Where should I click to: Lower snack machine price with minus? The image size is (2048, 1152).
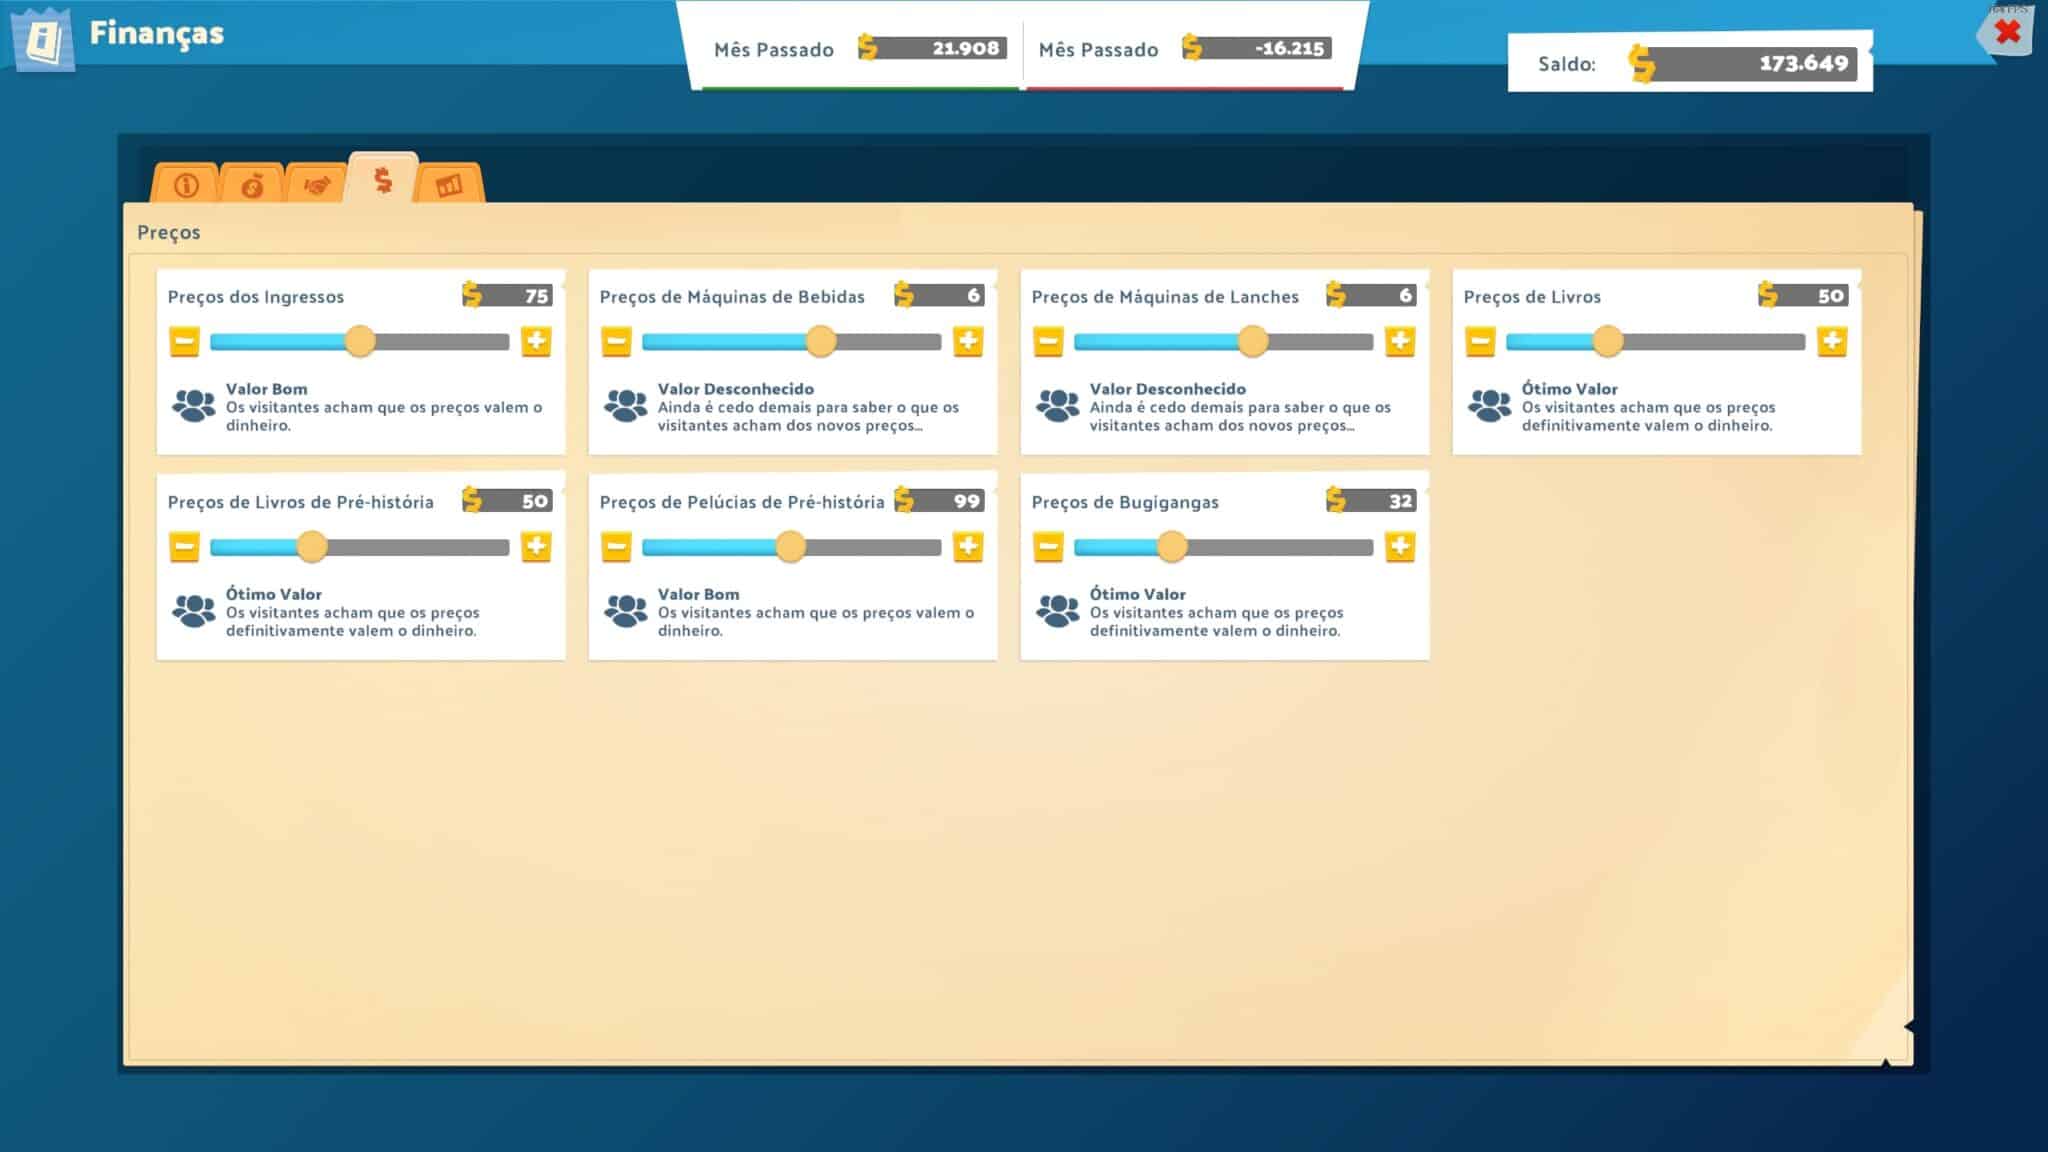pos(1048,342)
